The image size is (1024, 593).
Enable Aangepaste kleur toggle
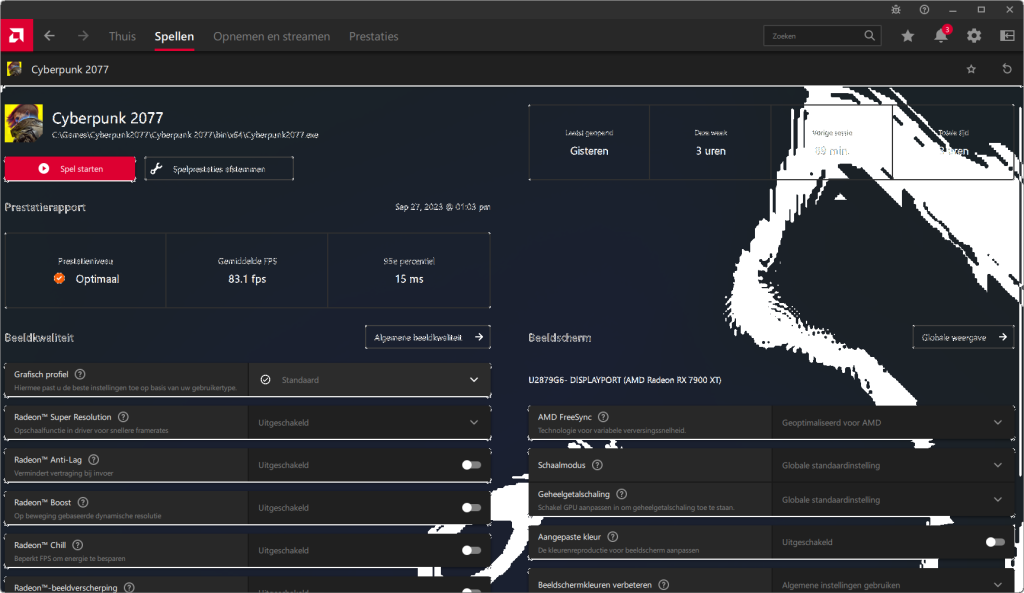pyautogui.click(x=995, y=542)
